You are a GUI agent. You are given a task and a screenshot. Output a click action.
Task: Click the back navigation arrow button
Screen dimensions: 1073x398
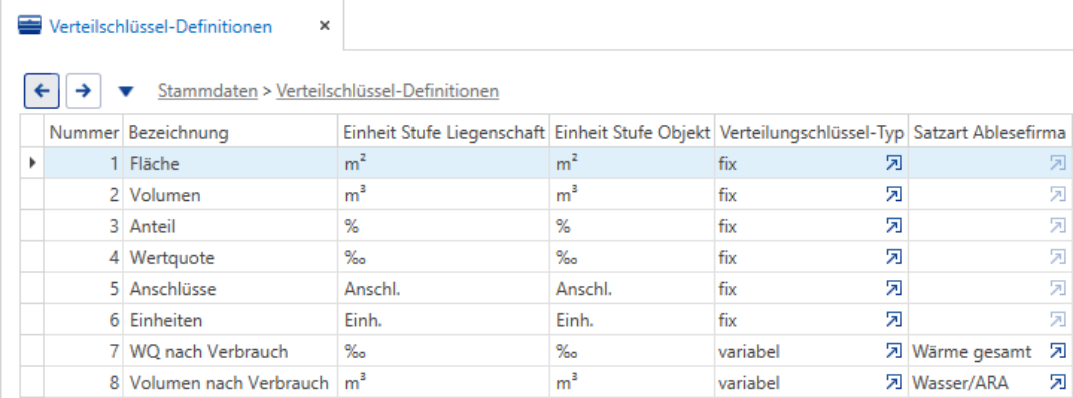[x=42, y=91]
